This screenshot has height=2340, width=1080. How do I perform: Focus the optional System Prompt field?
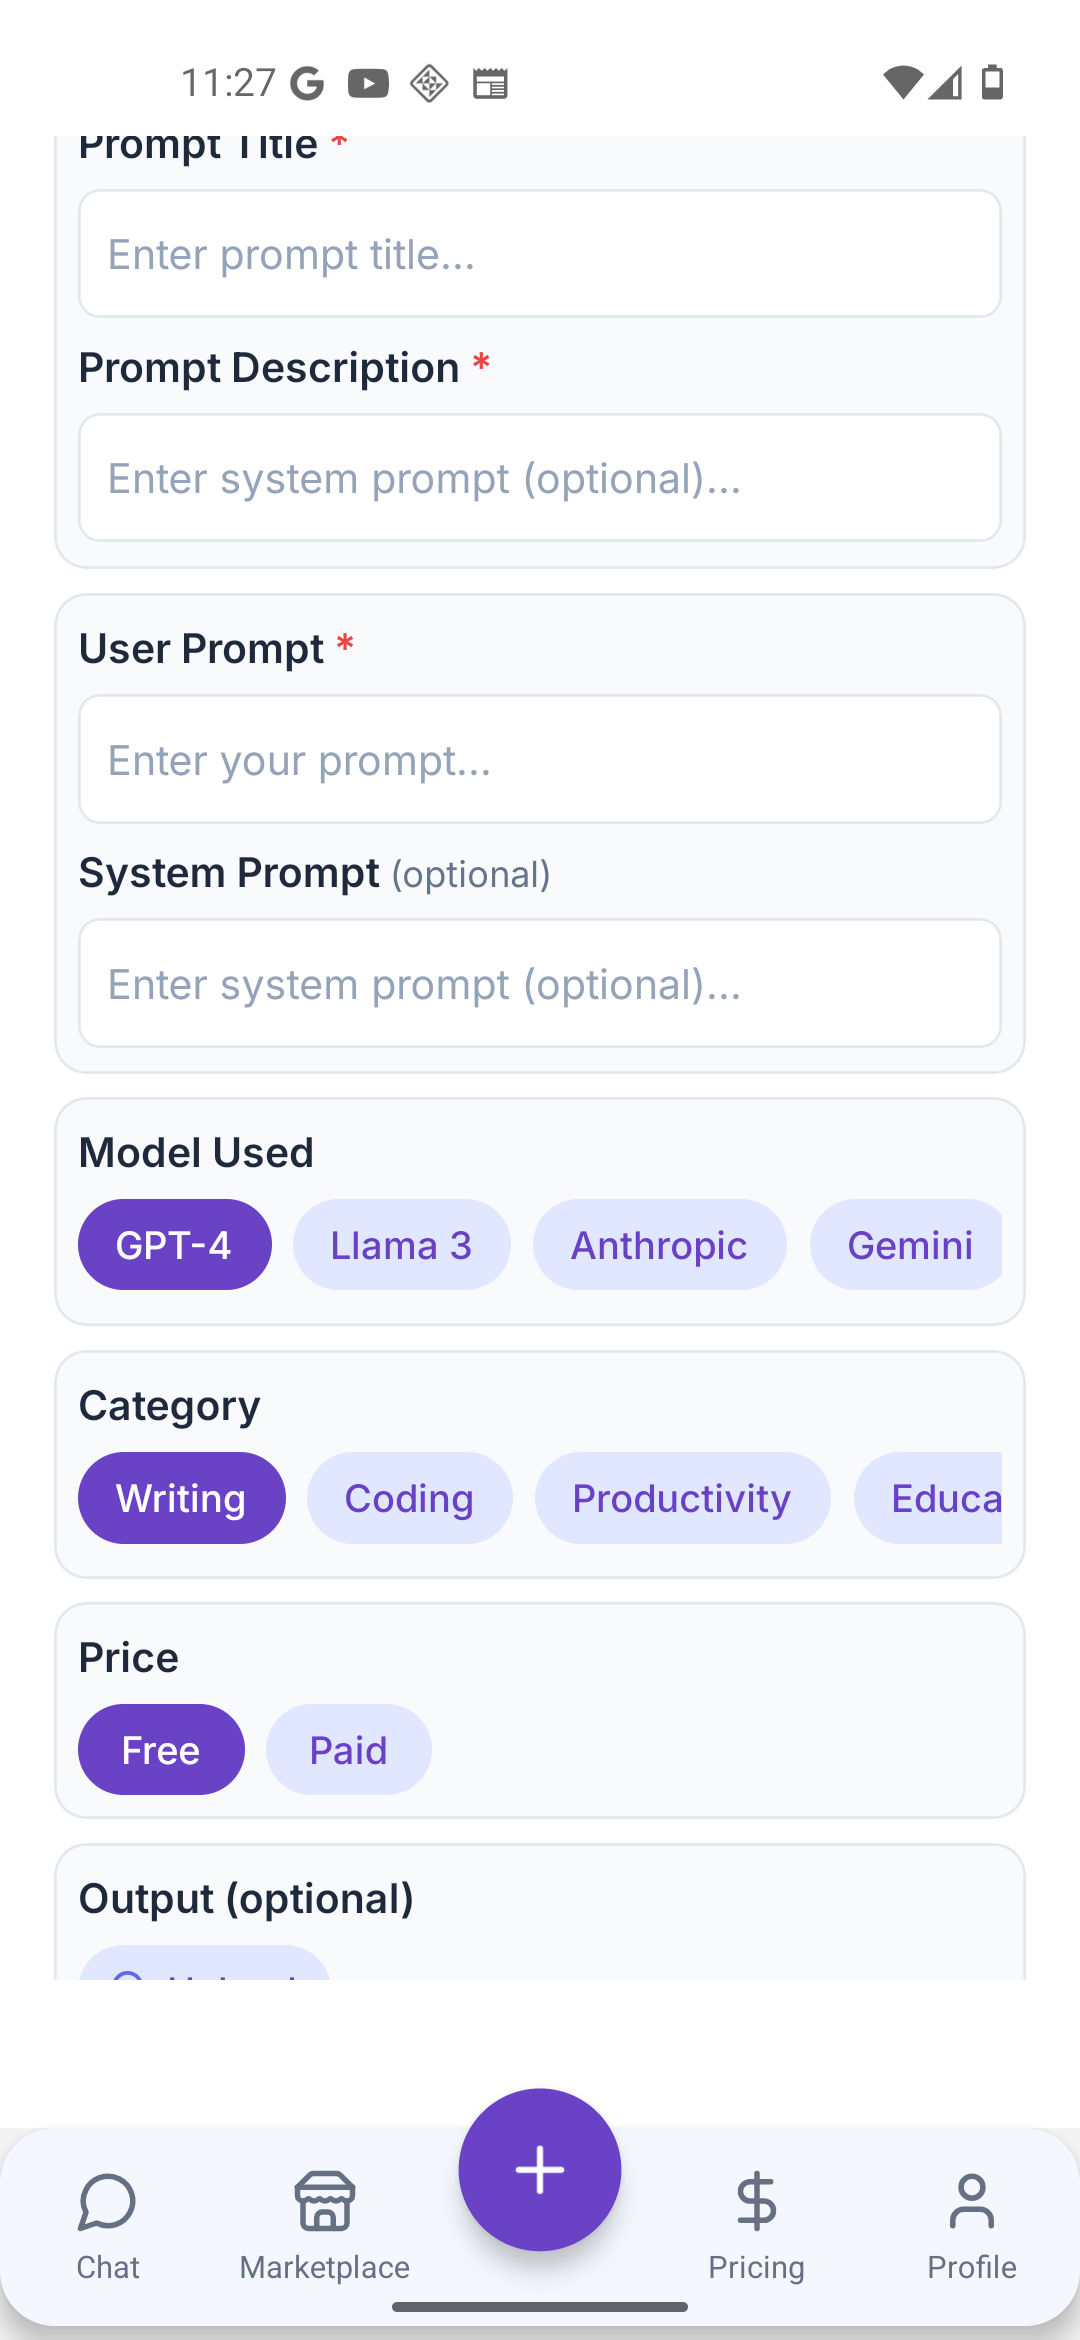pos(540,984)
